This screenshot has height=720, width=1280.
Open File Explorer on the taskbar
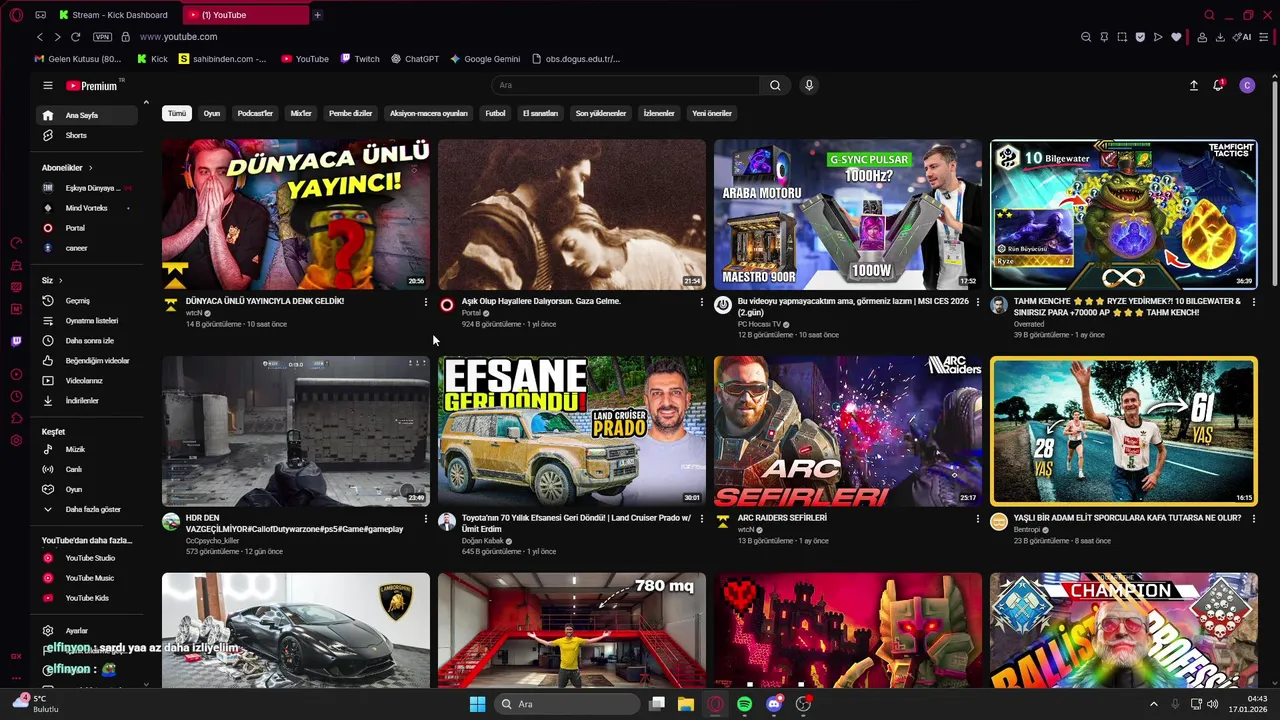[685, 704]
